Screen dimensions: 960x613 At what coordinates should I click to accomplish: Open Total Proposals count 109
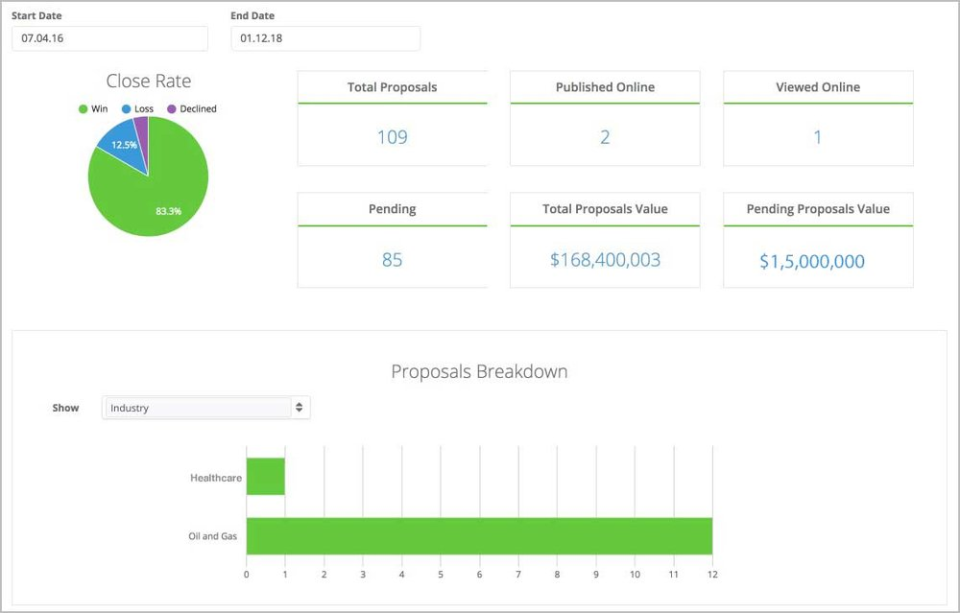pos(392,137)
